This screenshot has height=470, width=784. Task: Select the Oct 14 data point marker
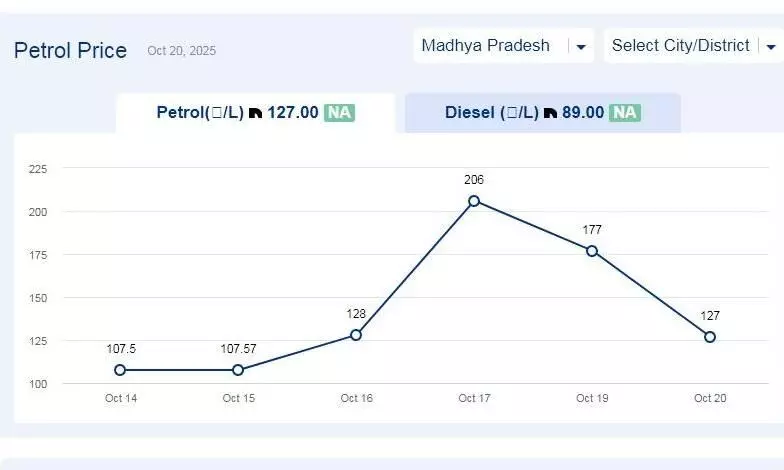120,370
